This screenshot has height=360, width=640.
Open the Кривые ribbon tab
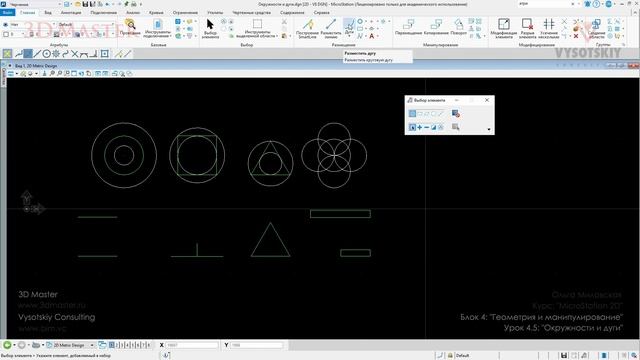(x=156, y=13)
